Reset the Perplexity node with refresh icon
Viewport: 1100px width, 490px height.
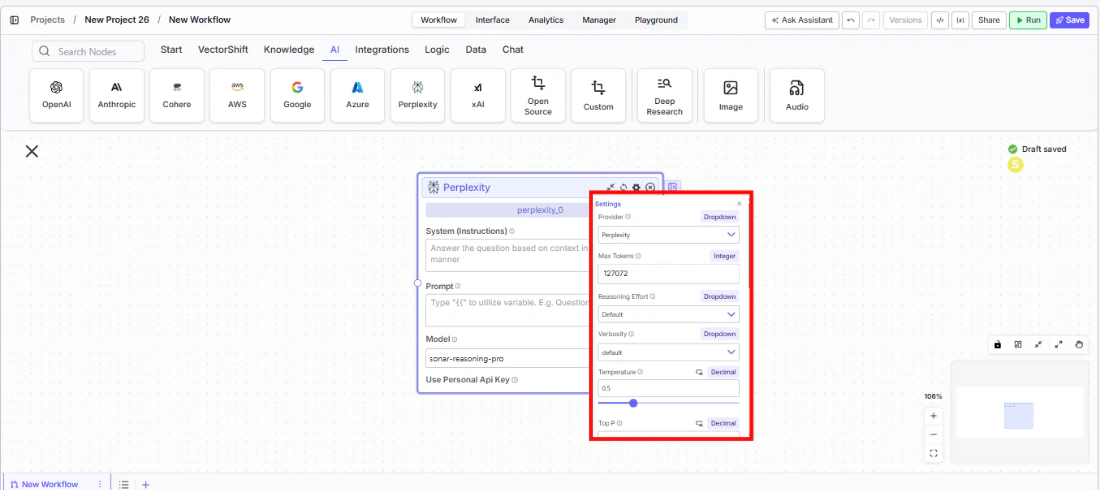[x=623, y=187]
